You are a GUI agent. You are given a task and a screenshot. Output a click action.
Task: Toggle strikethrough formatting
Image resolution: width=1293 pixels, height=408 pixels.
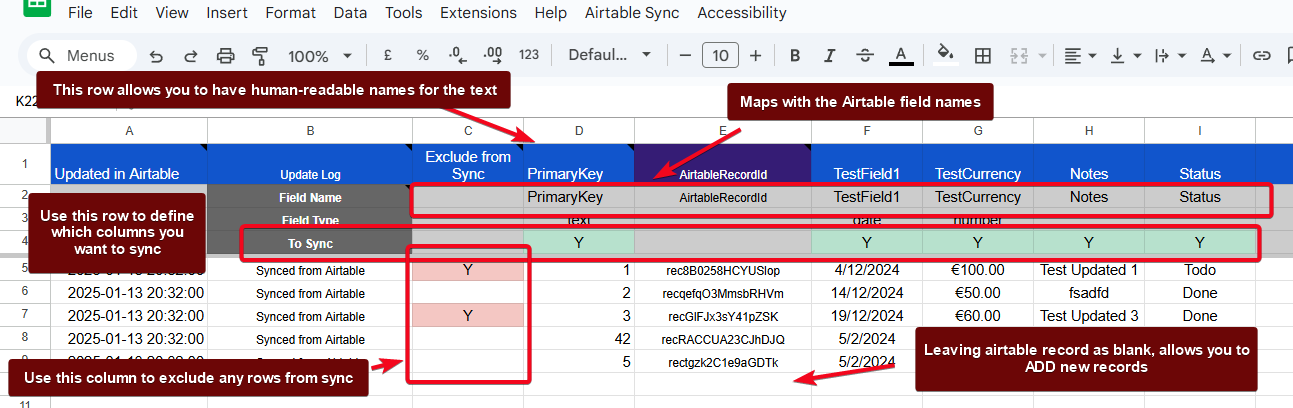[x=865, y=56]
